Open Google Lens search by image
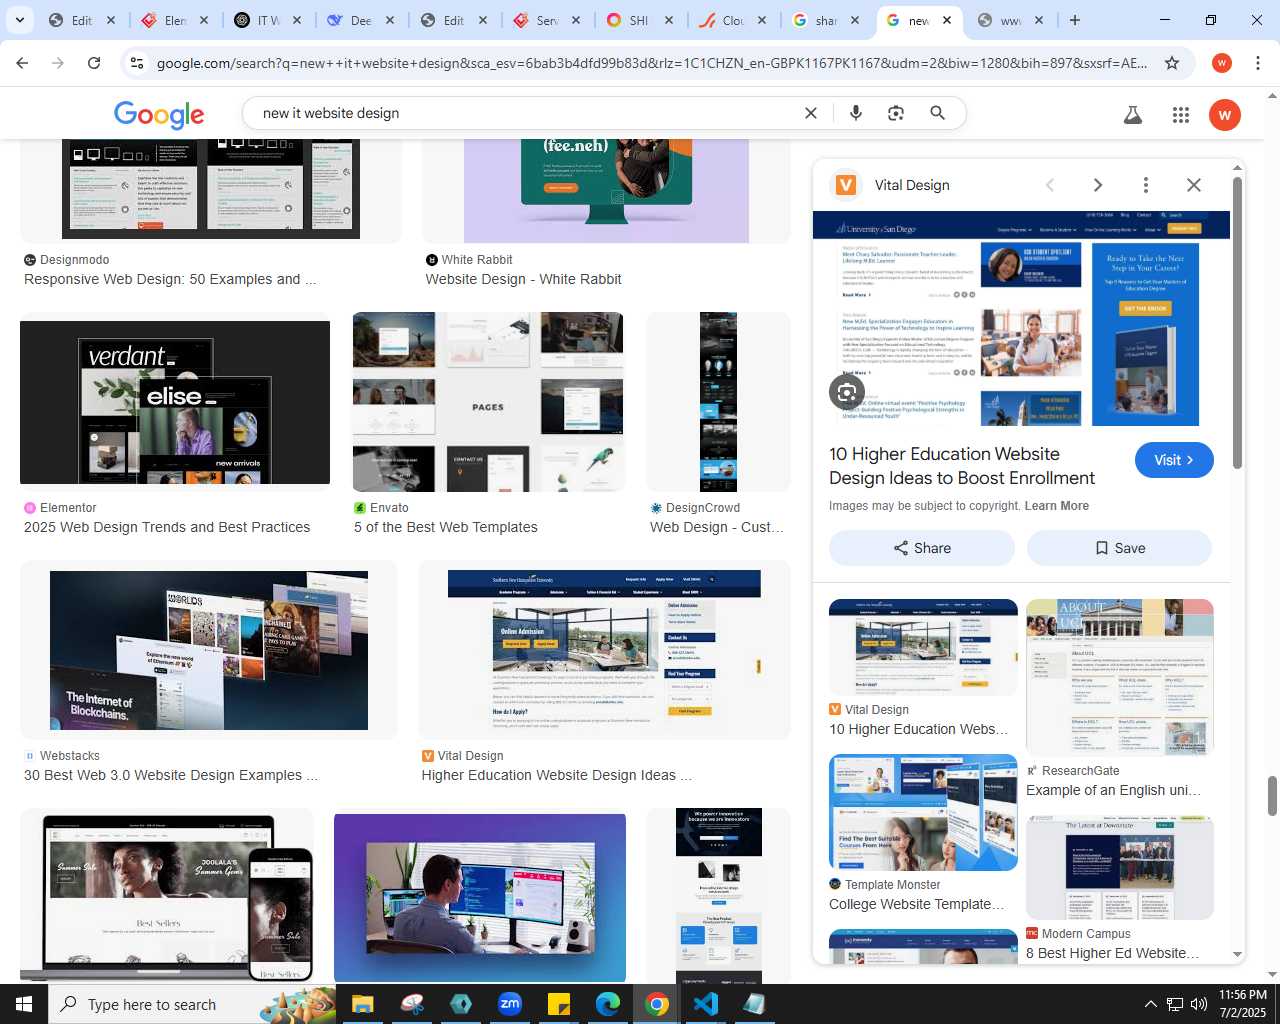The image size is (1280, 1024). (x=896, y=113)
